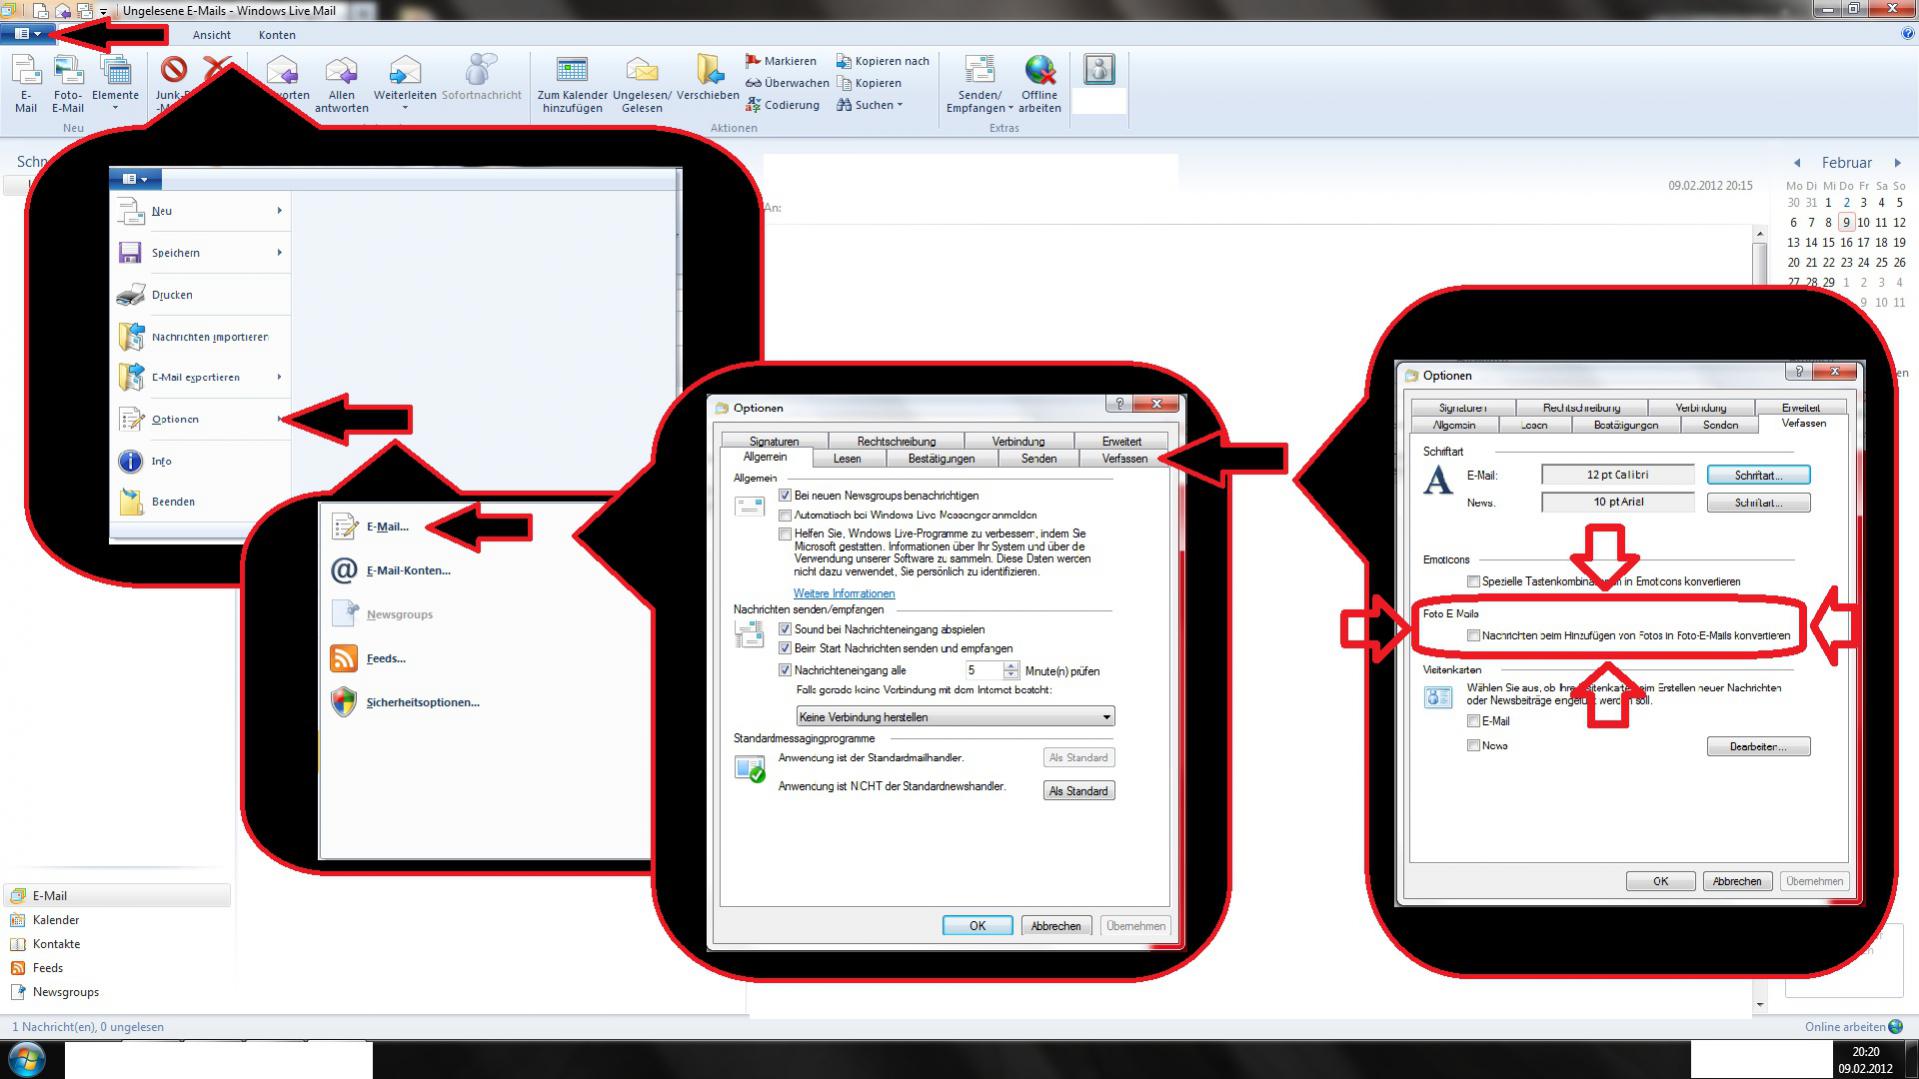
Task: Open E-Mail-Konten... from the options submenu
Action: pos(408,570)
